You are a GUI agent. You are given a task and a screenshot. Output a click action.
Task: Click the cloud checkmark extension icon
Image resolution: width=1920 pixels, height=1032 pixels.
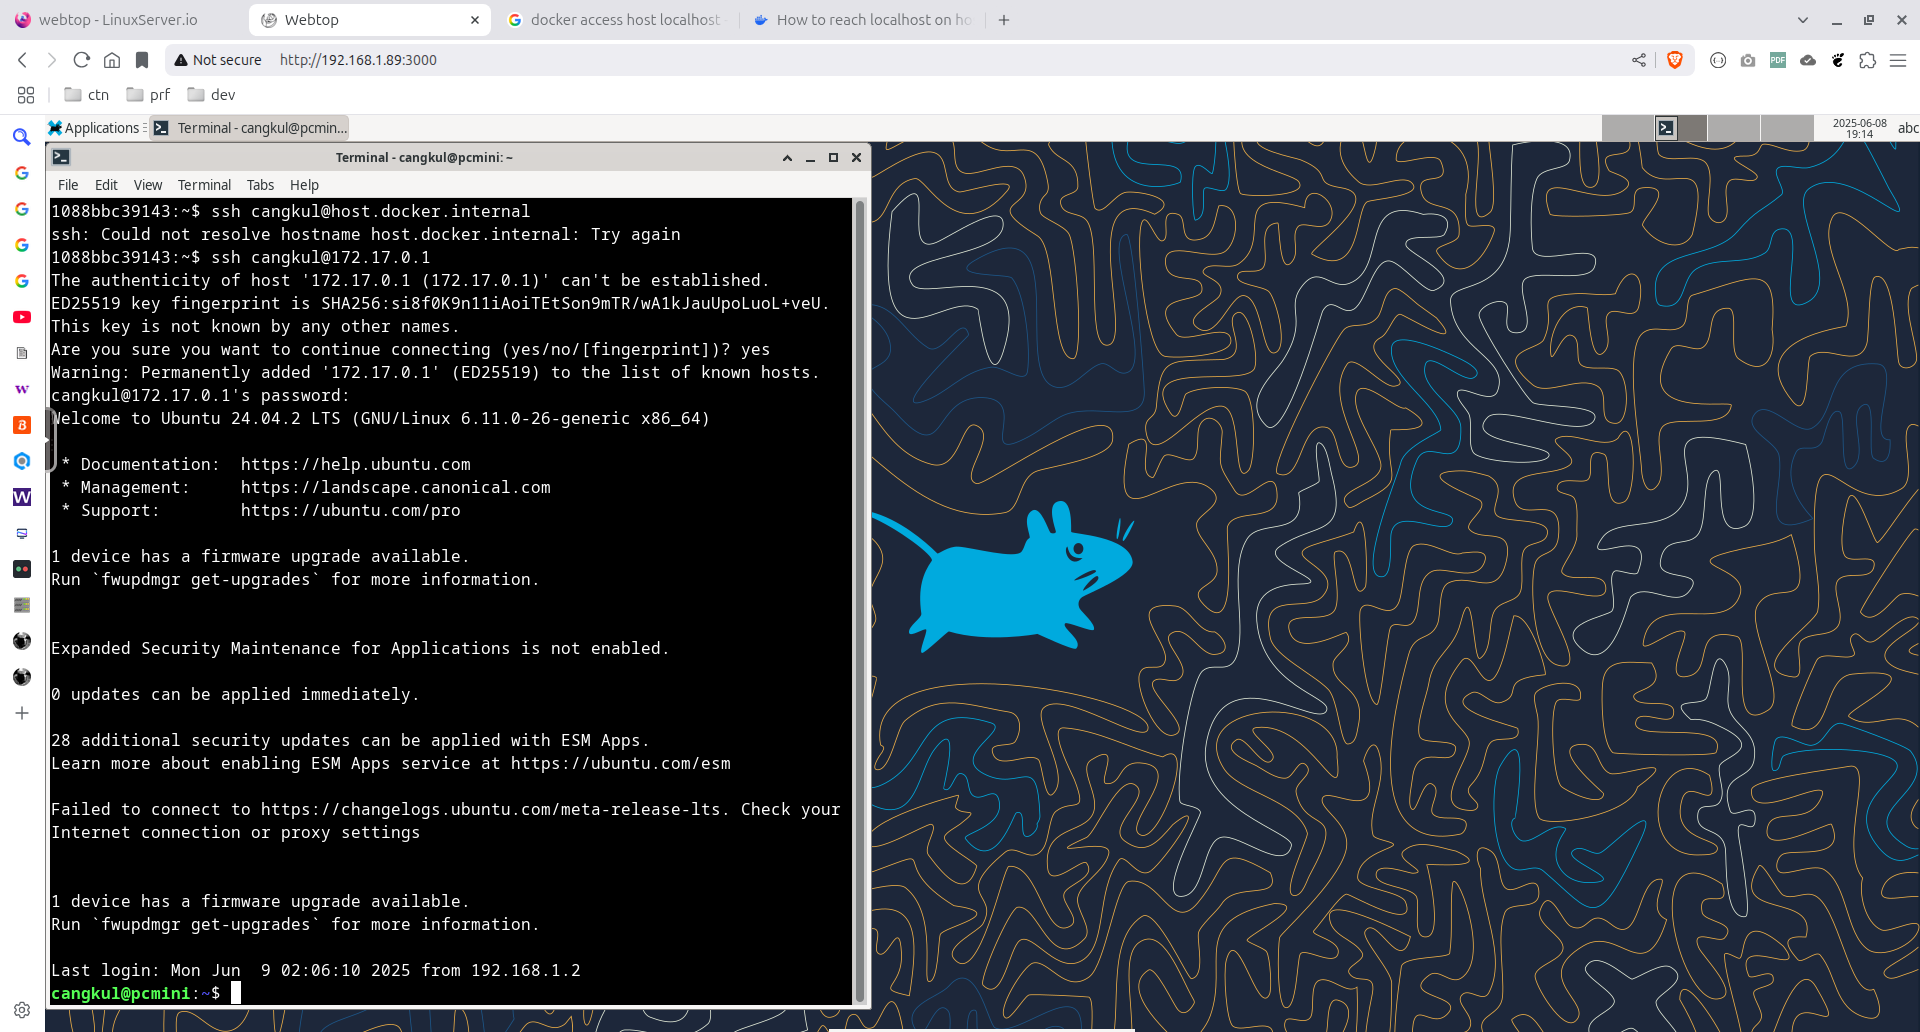point(1808,60)
